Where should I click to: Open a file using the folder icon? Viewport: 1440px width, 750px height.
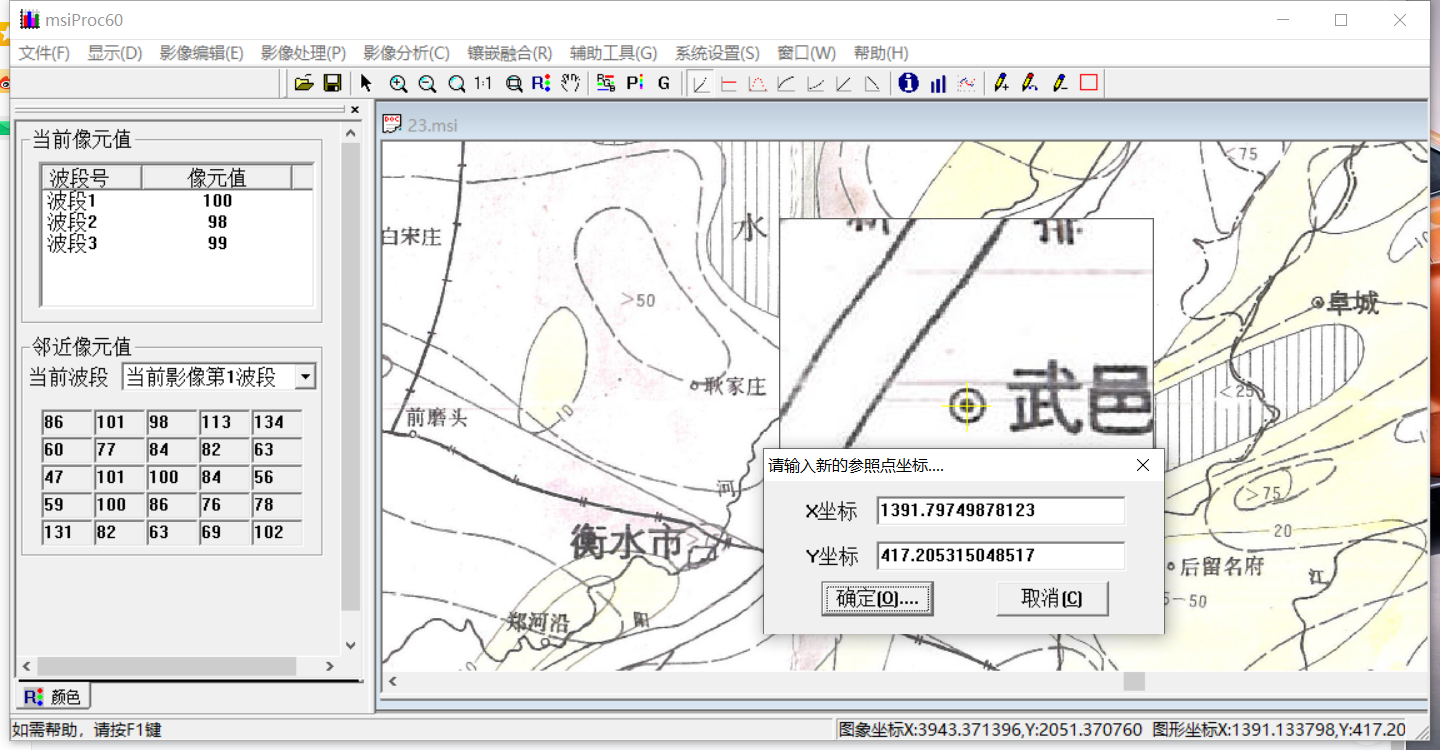304,83
